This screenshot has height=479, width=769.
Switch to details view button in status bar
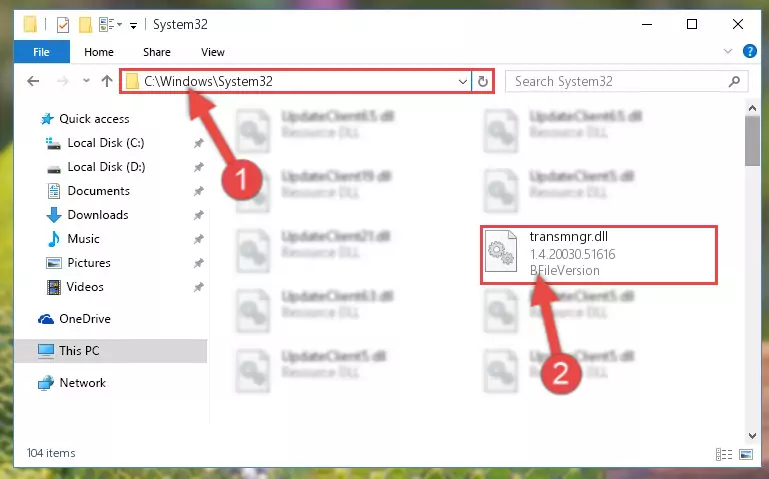point(724,454)
